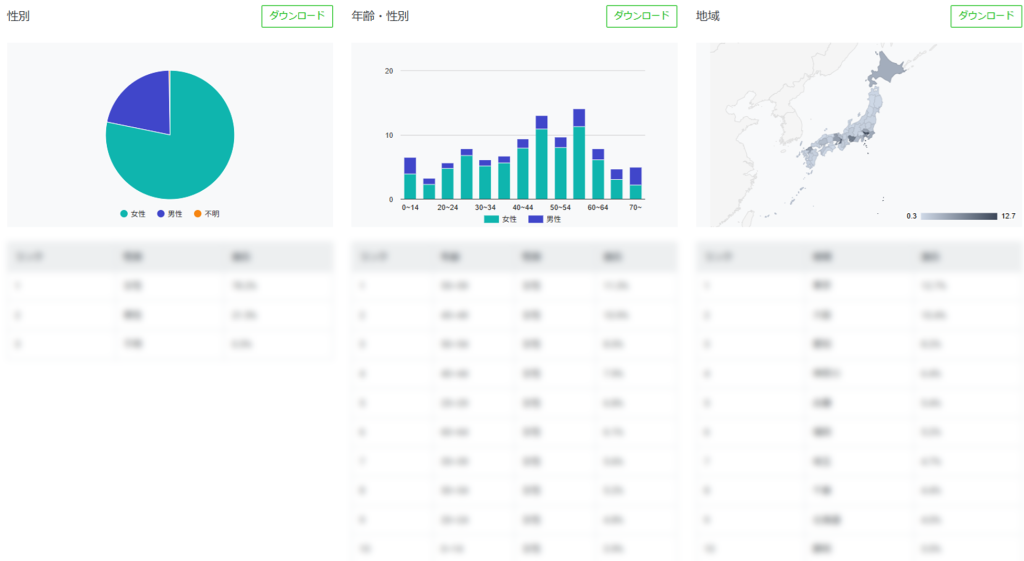
Task: Click the teal 女性 legend box under bar chart
Action: [491, 219]
